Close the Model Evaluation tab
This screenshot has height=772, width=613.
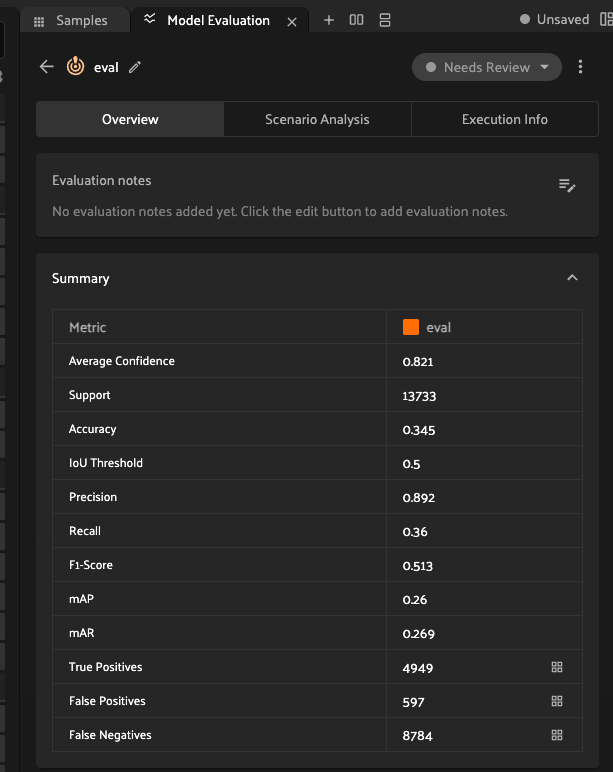pyautogui.click(x=292, y=22)
